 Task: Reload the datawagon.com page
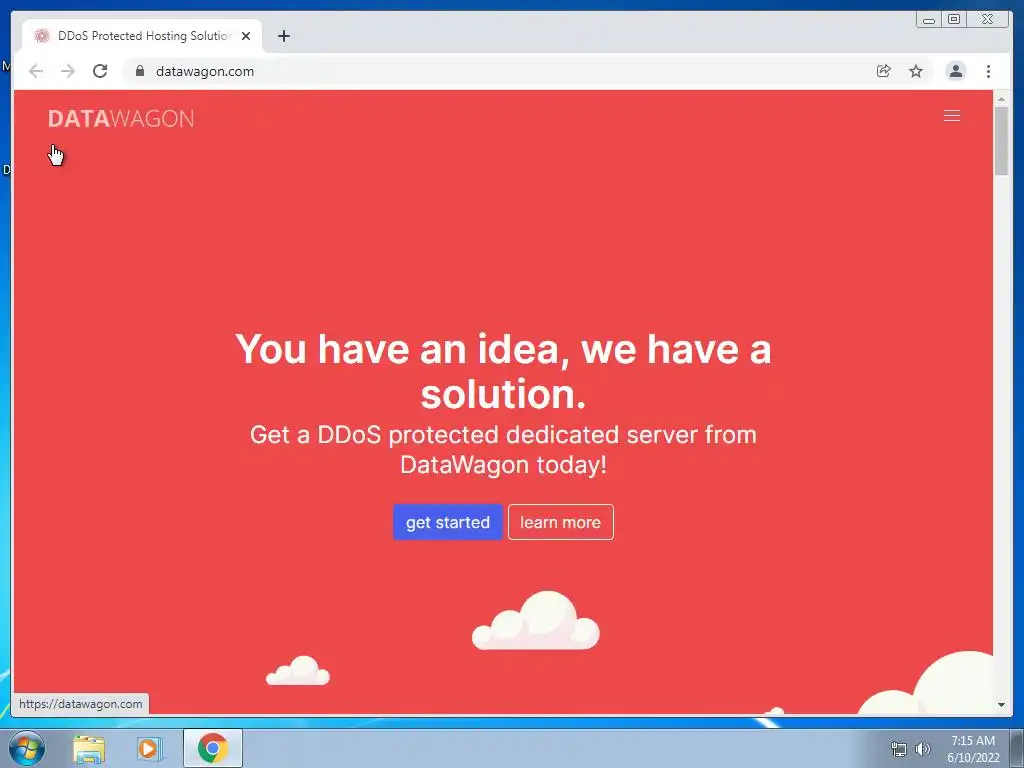pyautogui.click(x=100, y=71)
